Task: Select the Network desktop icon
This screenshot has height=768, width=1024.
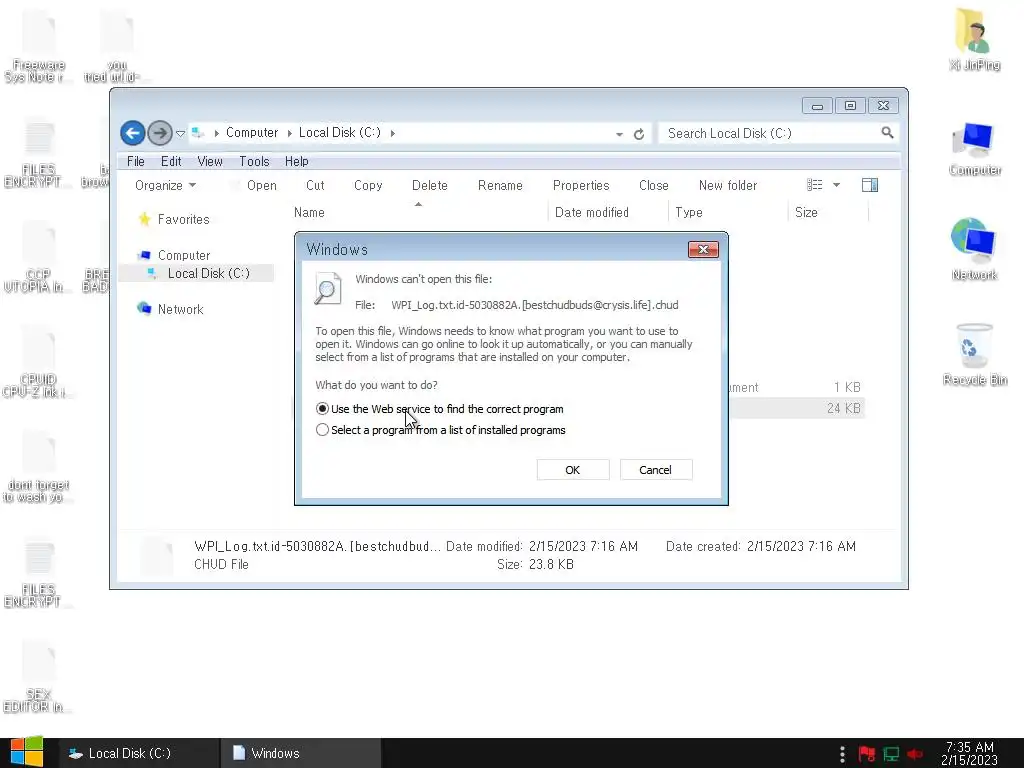Action: click(x=974, y=249)
